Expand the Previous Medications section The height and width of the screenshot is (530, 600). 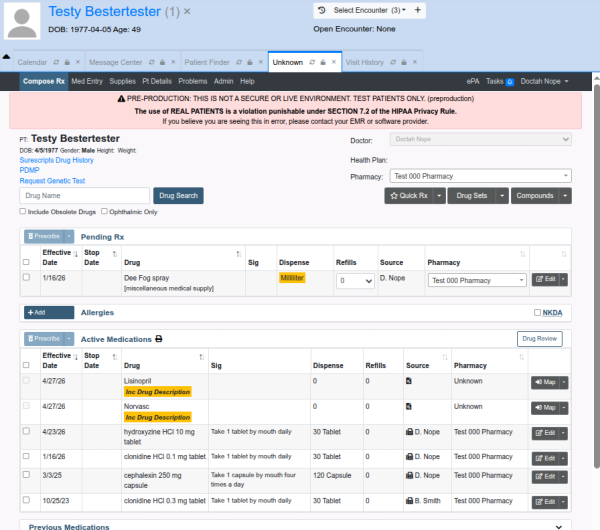click(x=556, y=525)
